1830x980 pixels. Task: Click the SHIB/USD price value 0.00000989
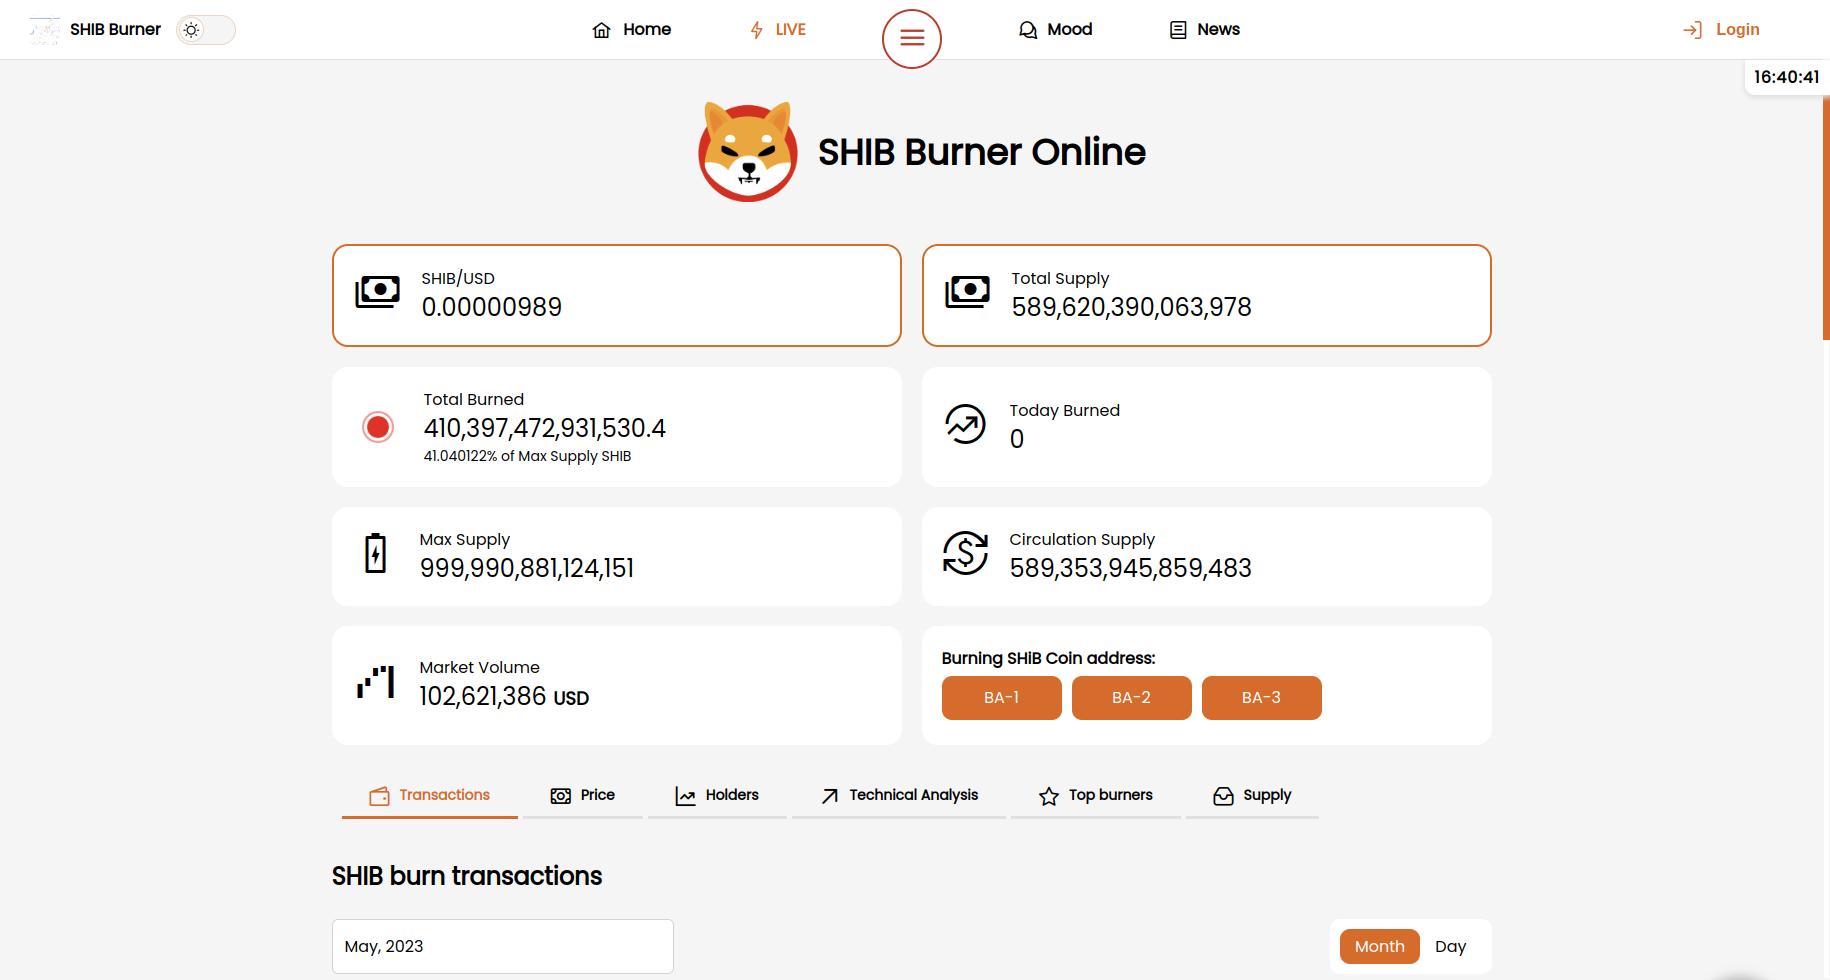pyautogui.click(x=492, y=307)
